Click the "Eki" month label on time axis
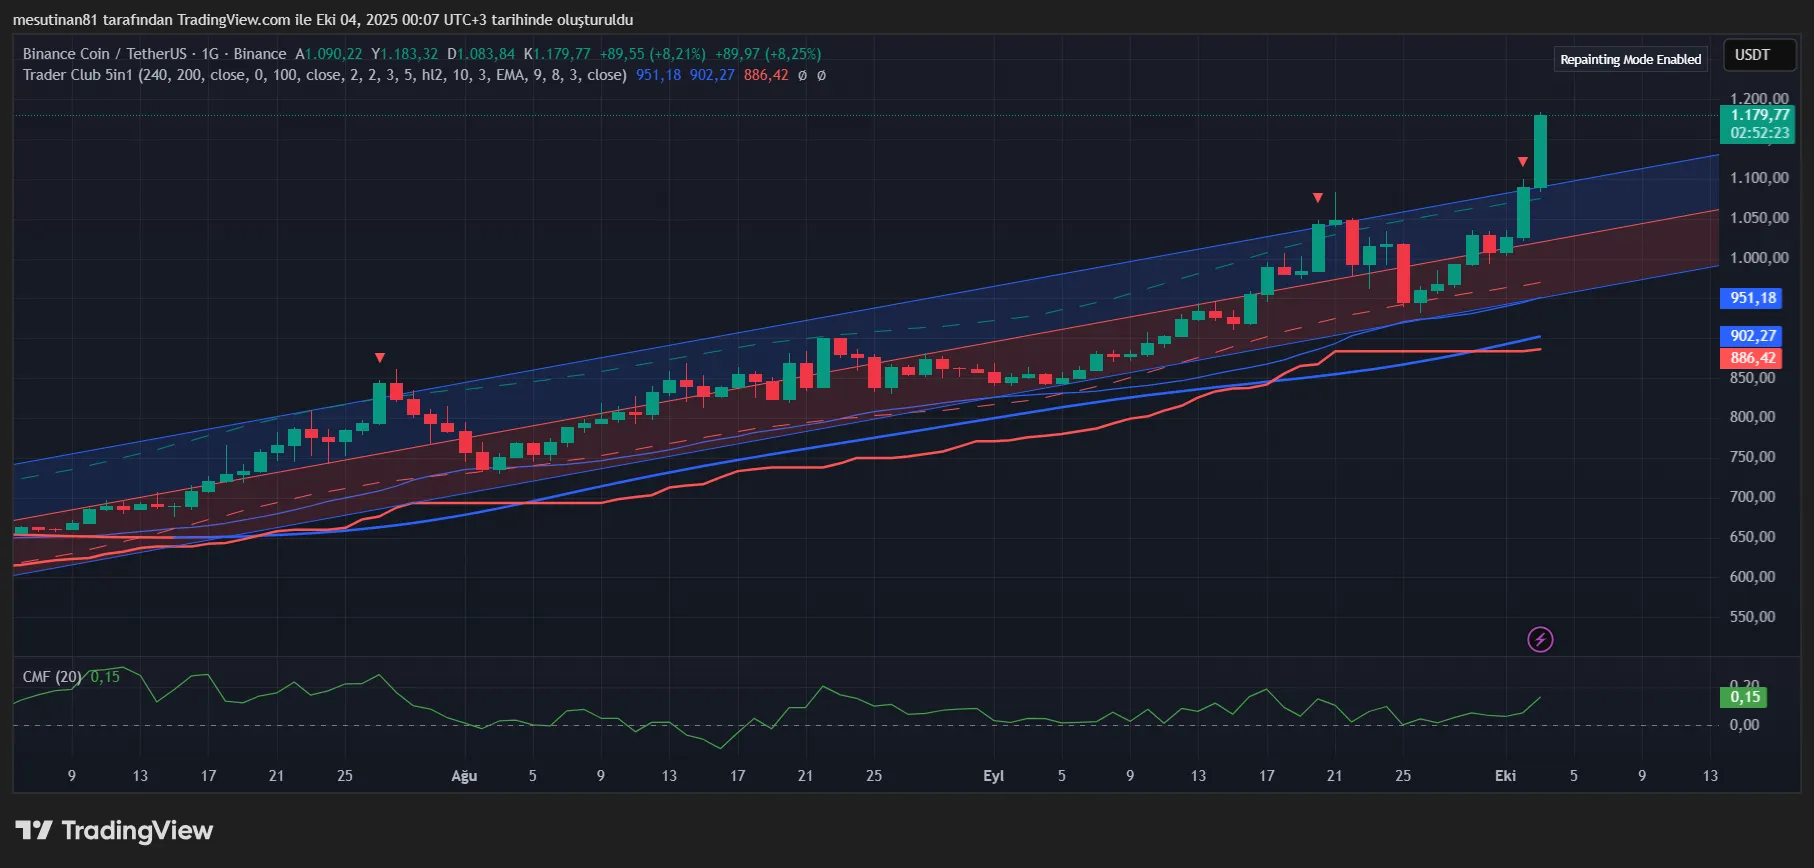 pos(1505,776)
